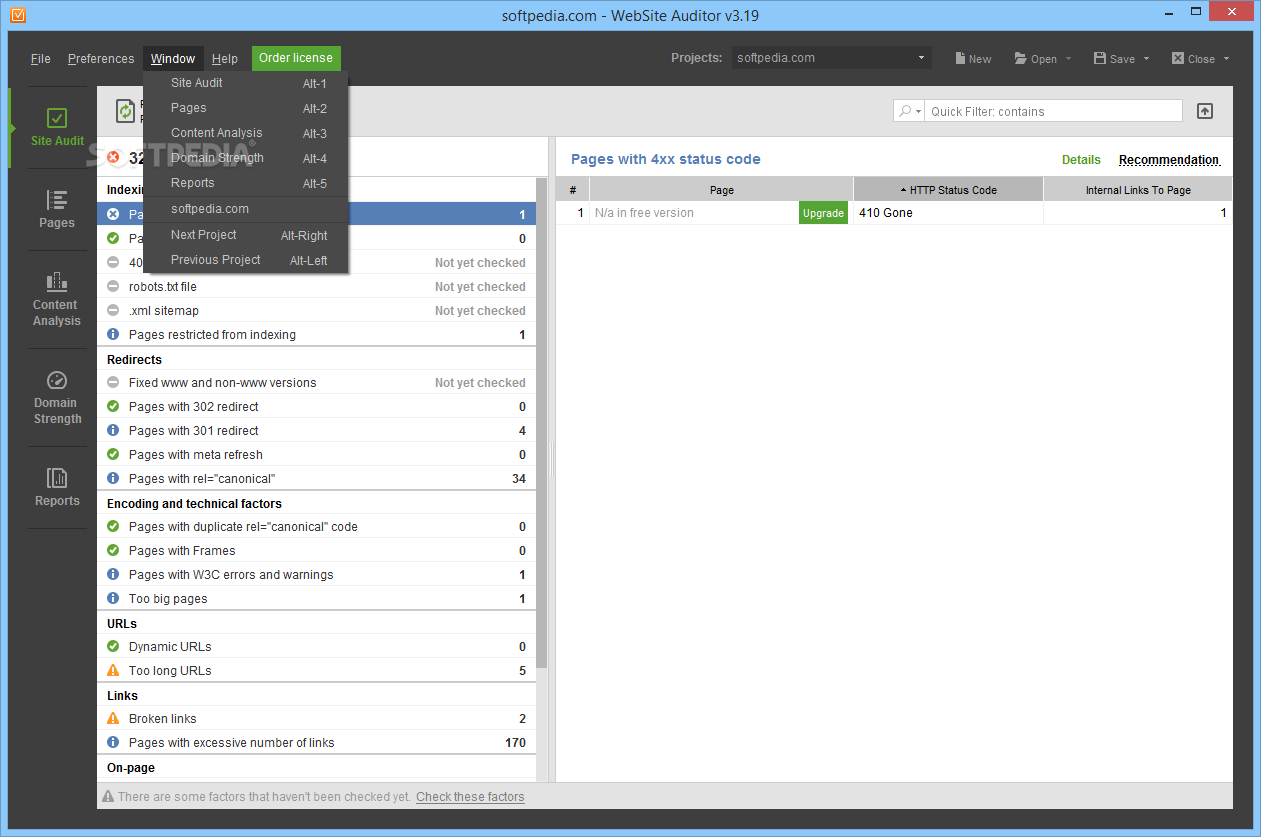
Task: Select Pages with 302 redirect
Action: click(x=317, y=407)
